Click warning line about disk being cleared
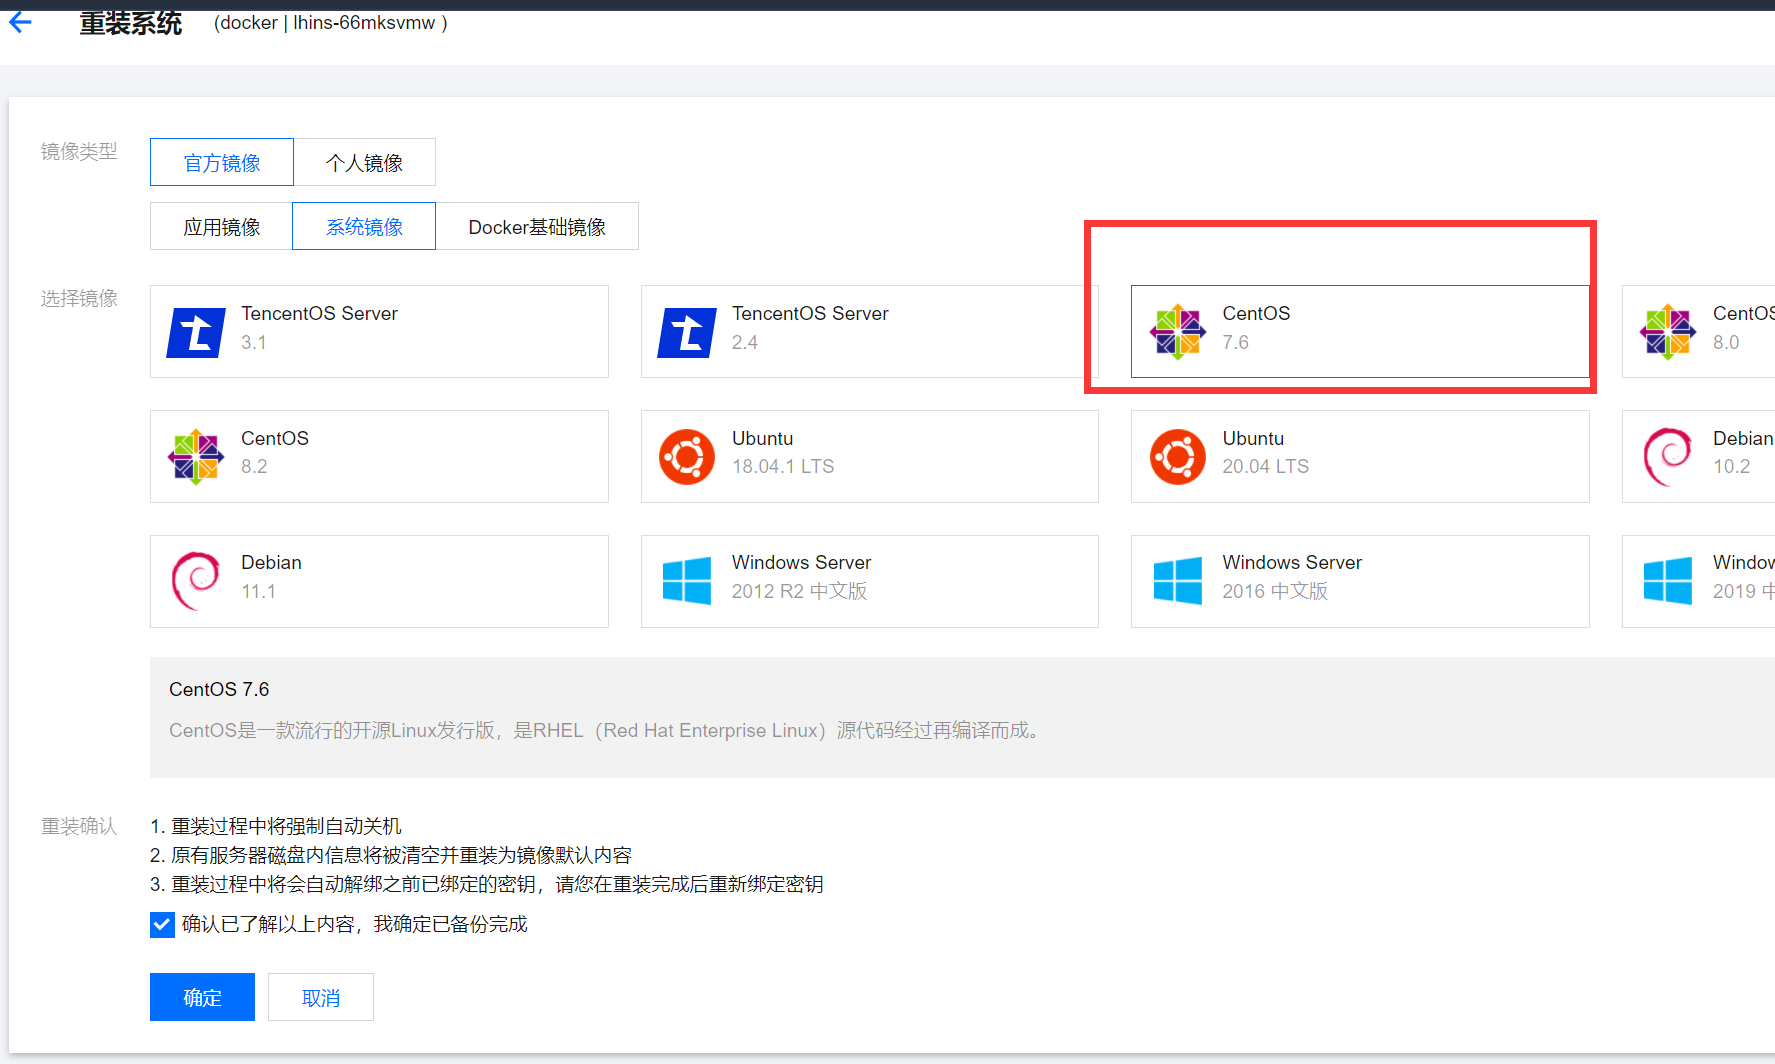 tap(391, 855)
